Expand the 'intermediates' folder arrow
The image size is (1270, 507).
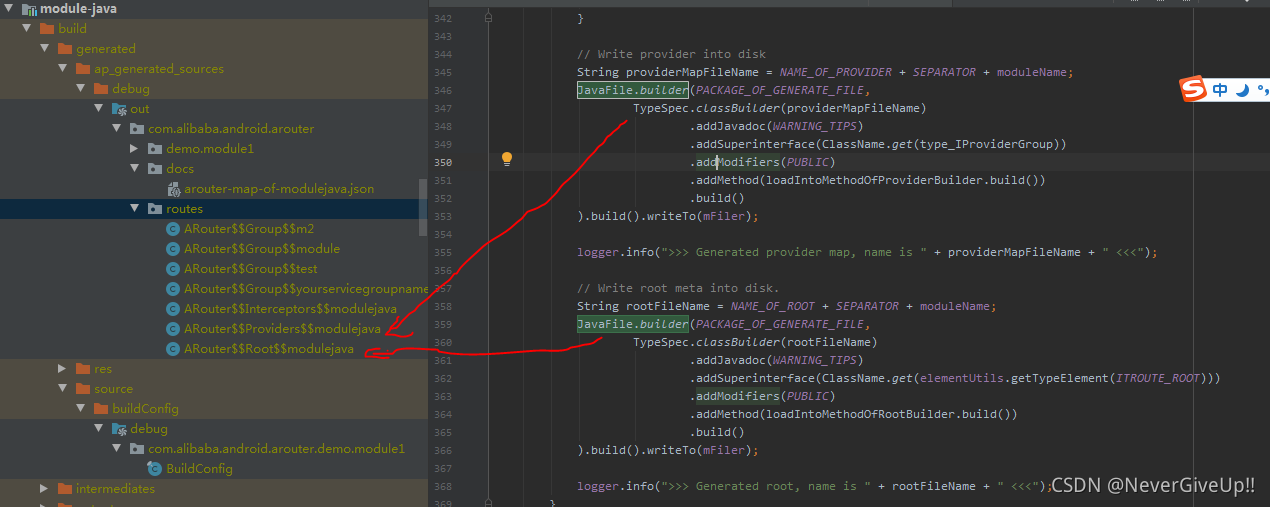[x=44, y=489]
